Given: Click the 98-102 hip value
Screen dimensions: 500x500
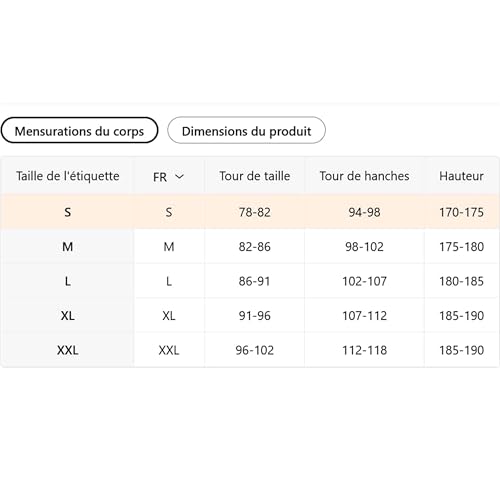Looking at the screenshot, I should point(364,247).
